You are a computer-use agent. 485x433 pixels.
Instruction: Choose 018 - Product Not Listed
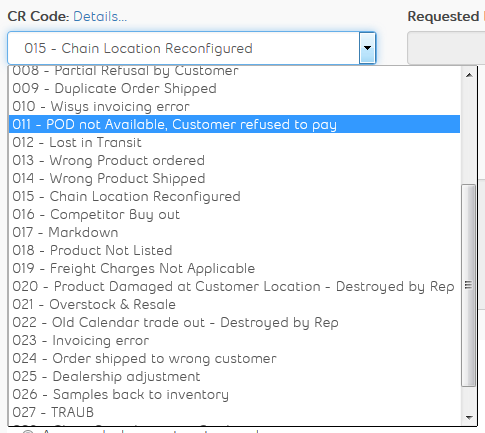234,250
